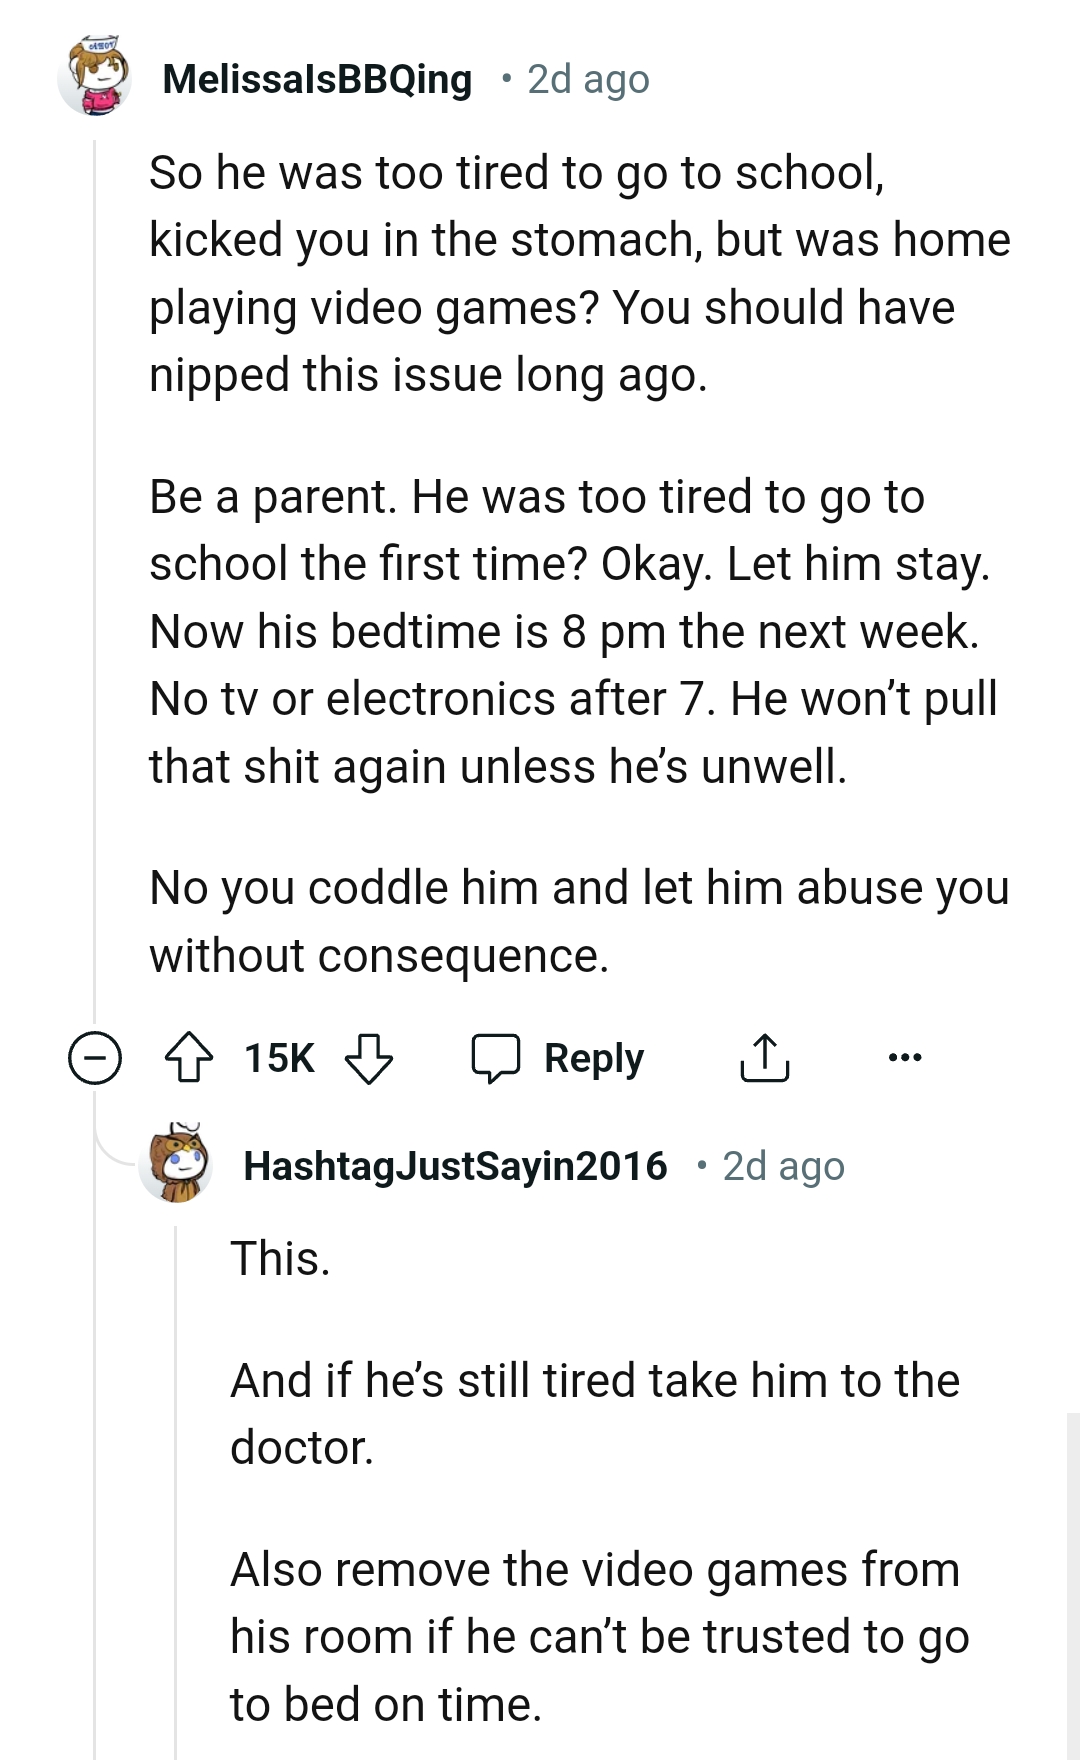Collapse the thread with the minus circle
This screenshot has height=1760, width=1080.
tap(95, 1058)
